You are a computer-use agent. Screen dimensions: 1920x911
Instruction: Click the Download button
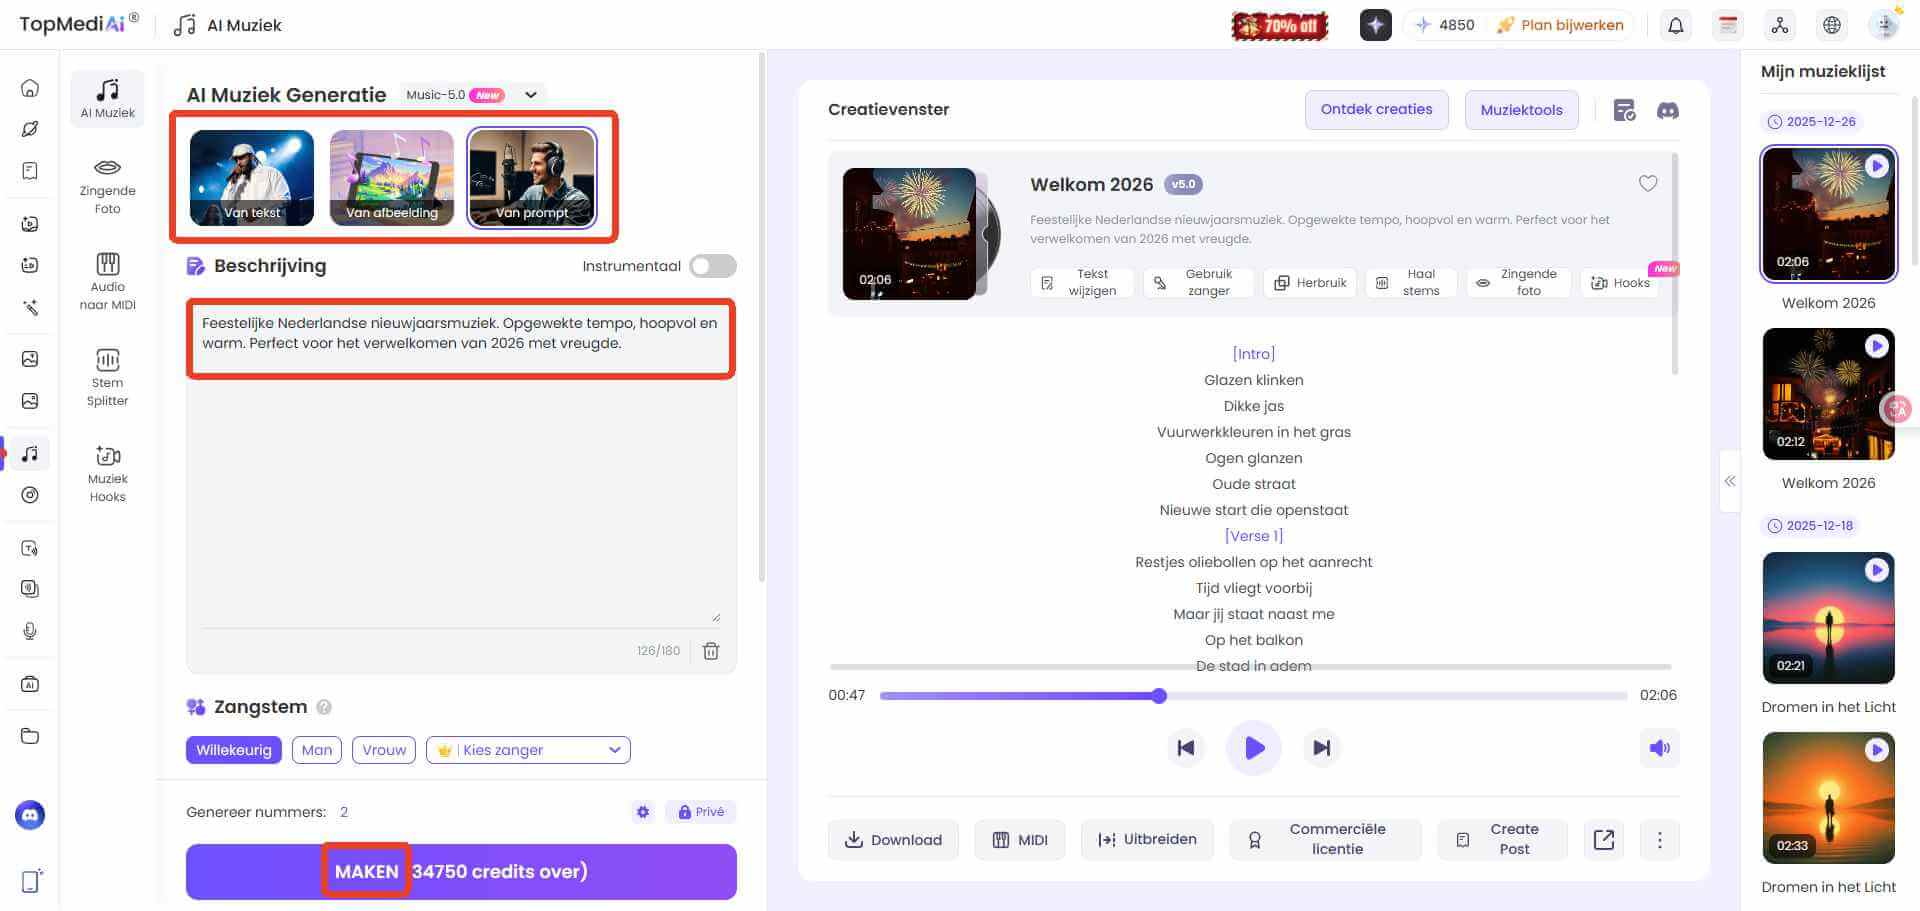[x=893, y=840]
